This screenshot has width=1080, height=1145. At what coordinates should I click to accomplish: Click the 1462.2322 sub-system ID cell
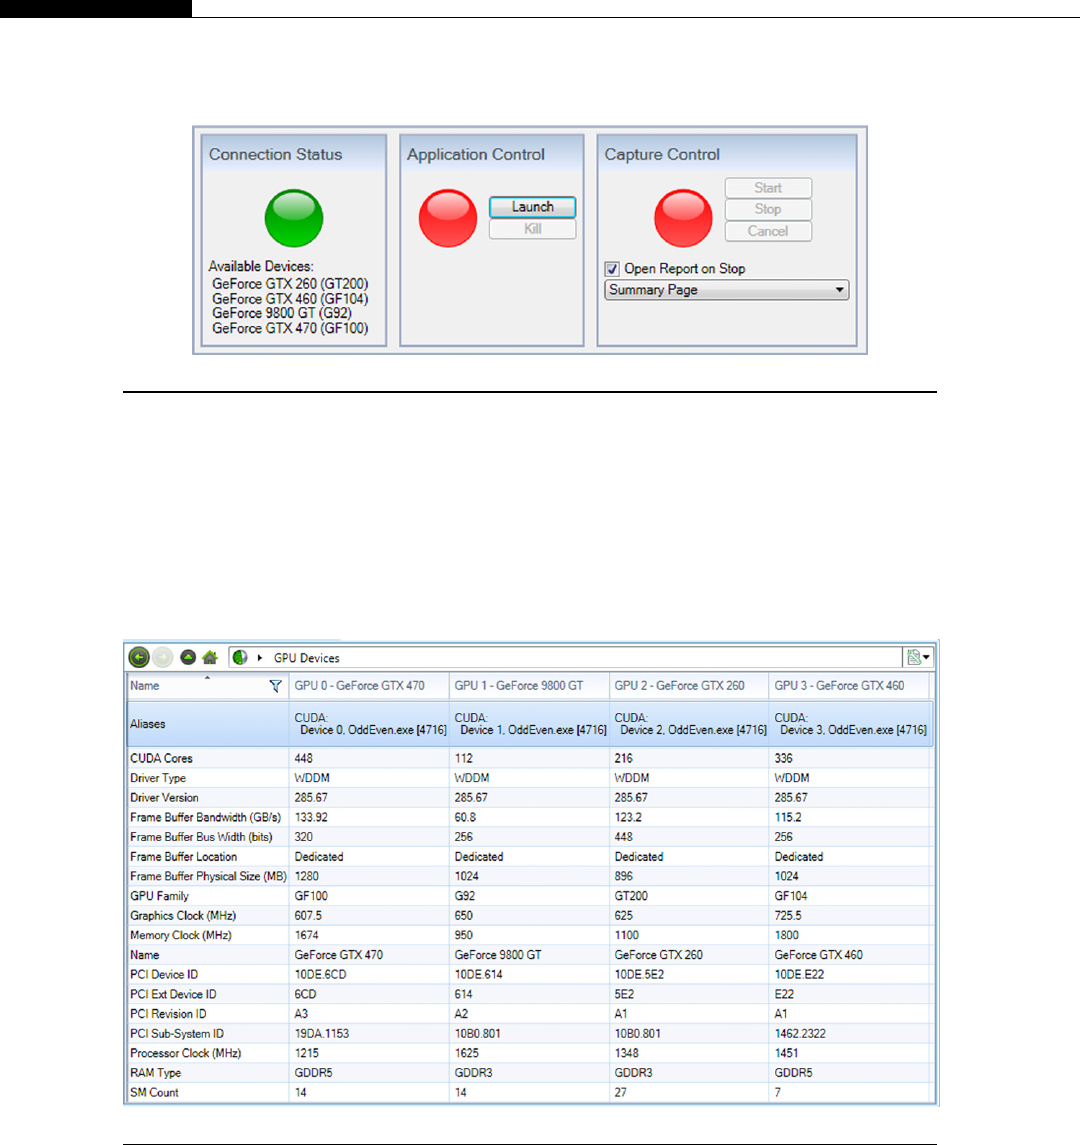802,1034
